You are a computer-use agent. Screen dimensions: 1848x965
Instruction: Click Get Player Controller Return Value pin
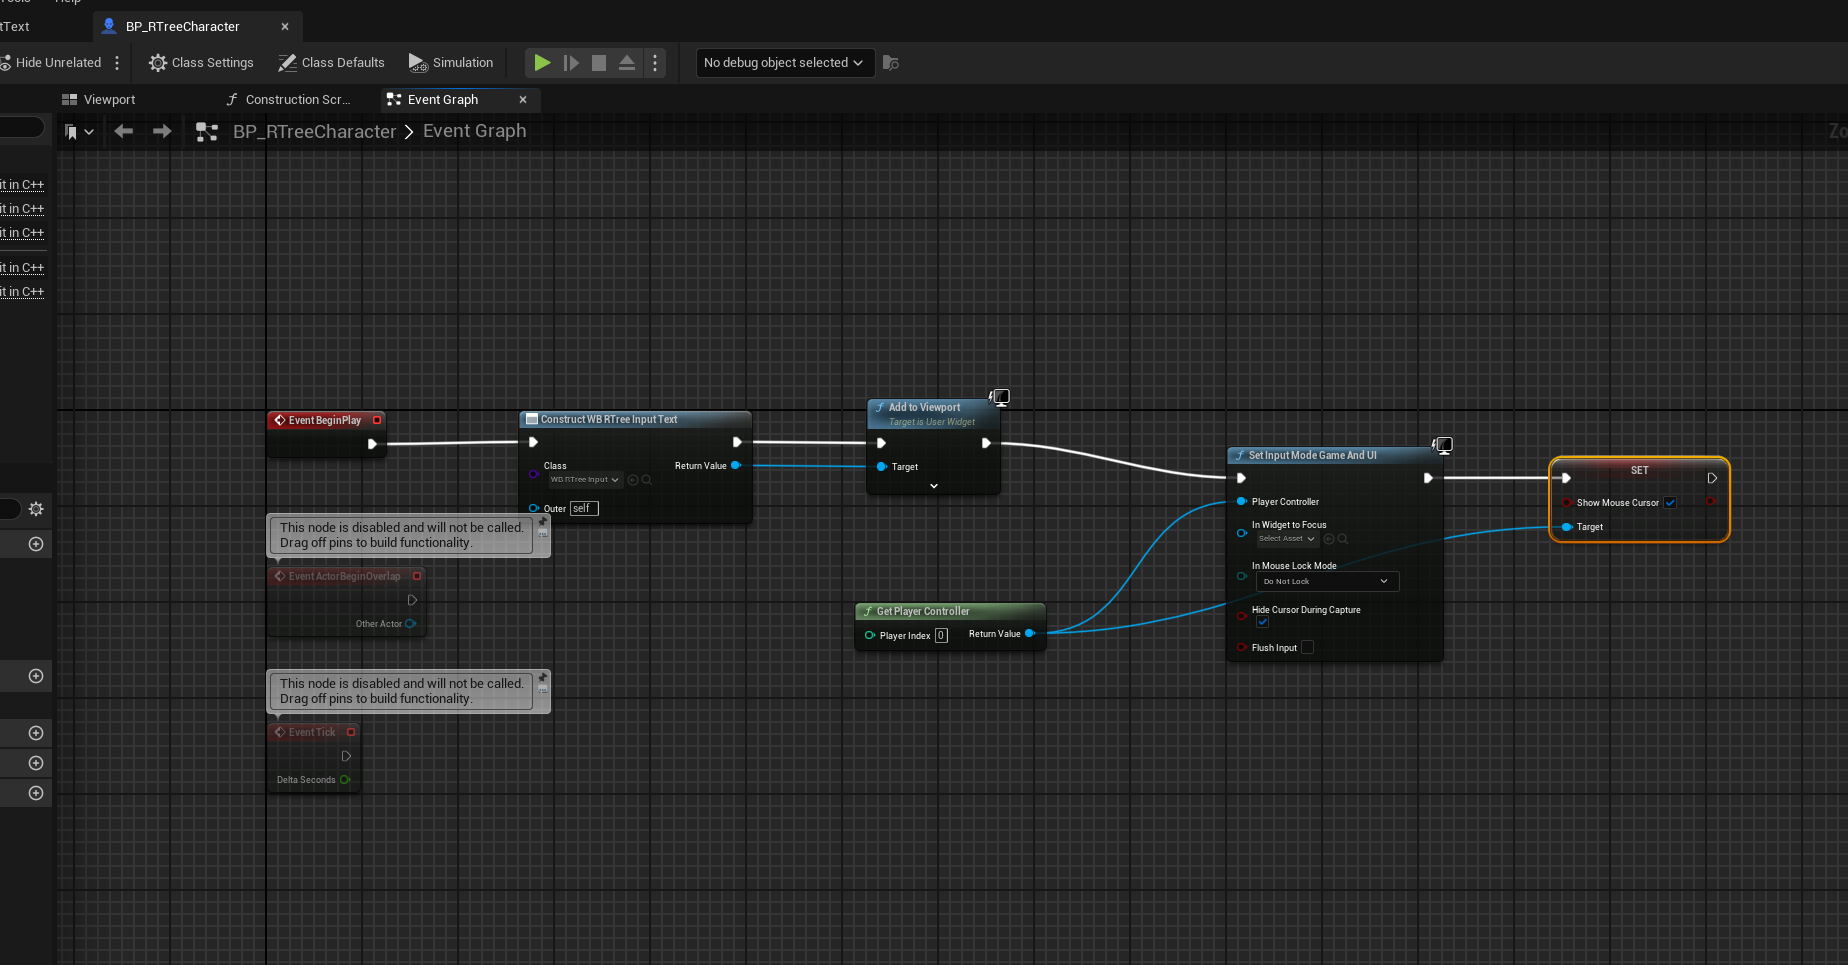(x=1030, y=633)
